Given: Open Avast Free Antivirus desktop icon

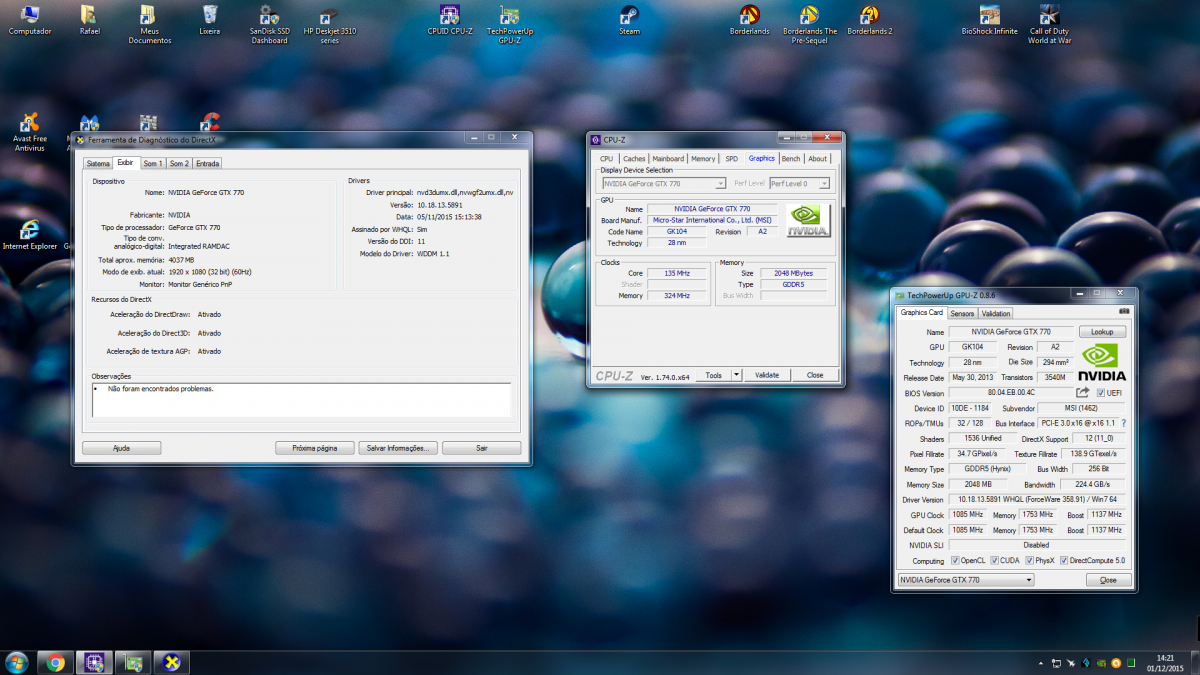Looking at the screenshot, I should [30, 133].
